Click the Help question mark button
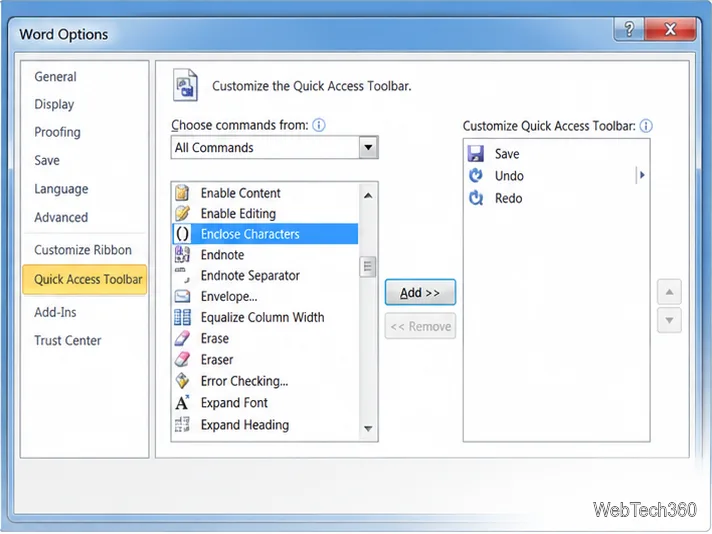This screenshot has height=534, width=712. (x=629, y=30)
